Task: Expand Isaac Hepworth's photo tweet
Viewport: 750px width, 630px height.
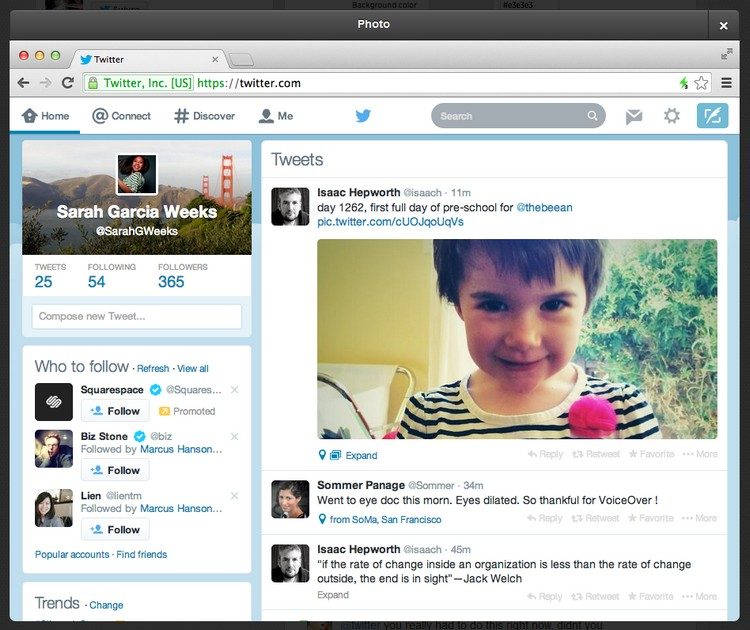Action: [361, 455]
